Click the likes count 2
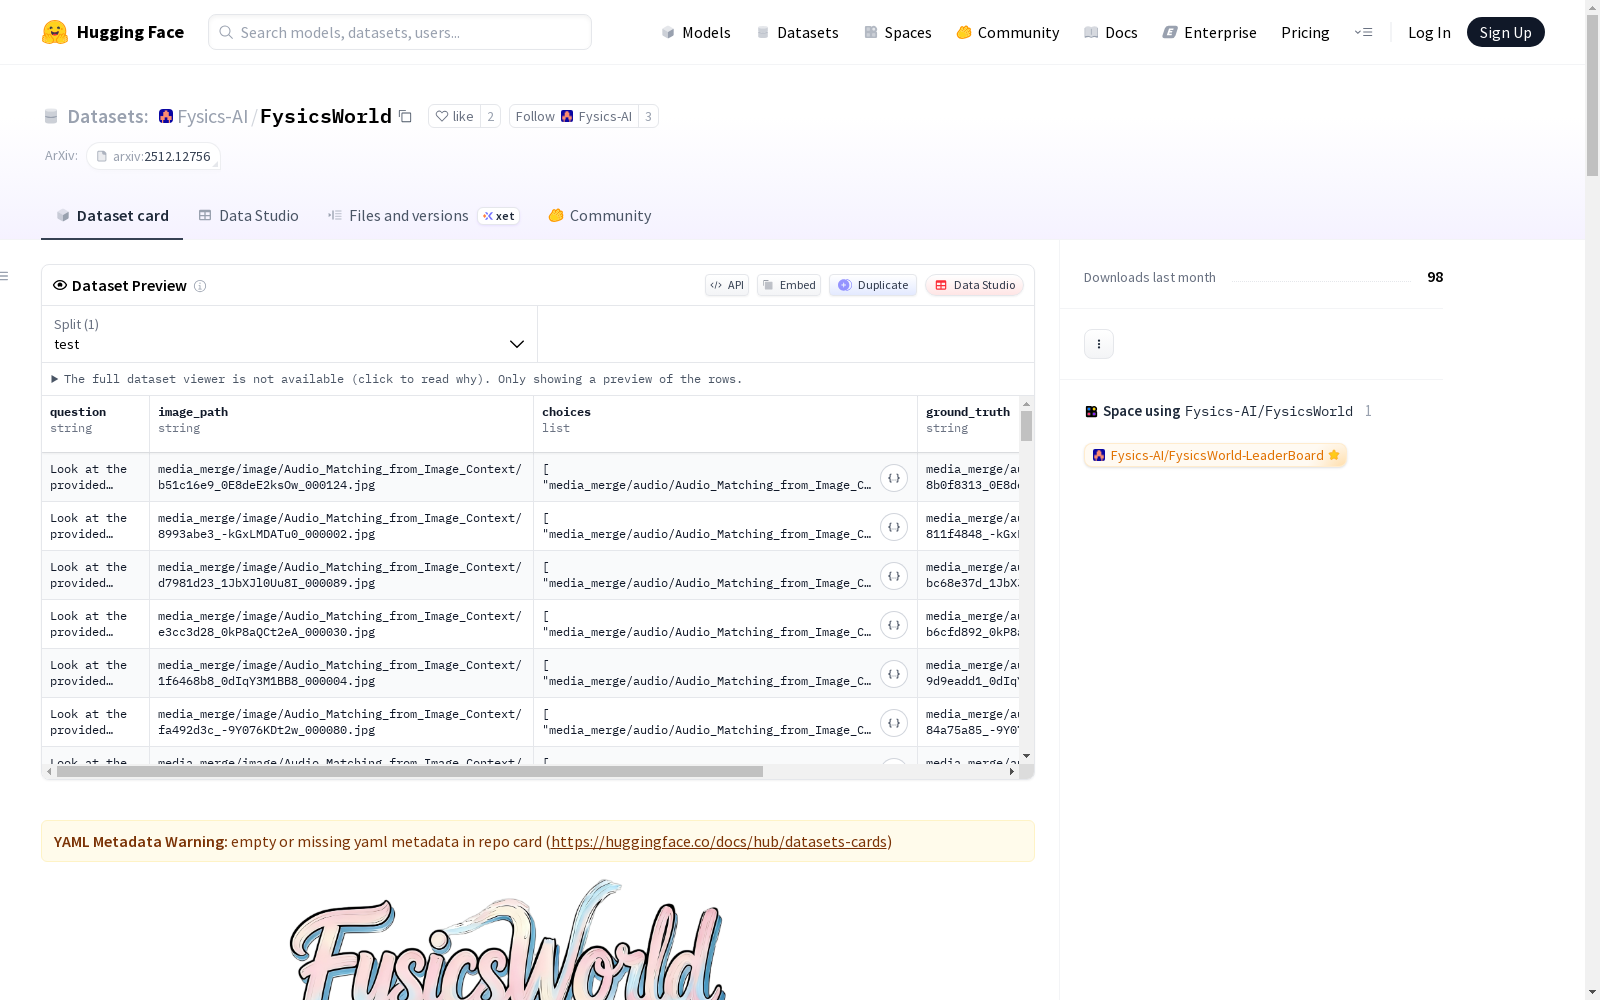Screen dimensions: 1600x1000 point(490,116)
